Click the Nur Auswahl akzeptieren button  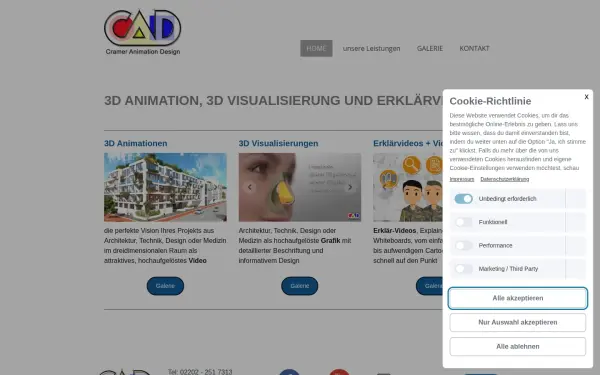click(x=517, y=322)
